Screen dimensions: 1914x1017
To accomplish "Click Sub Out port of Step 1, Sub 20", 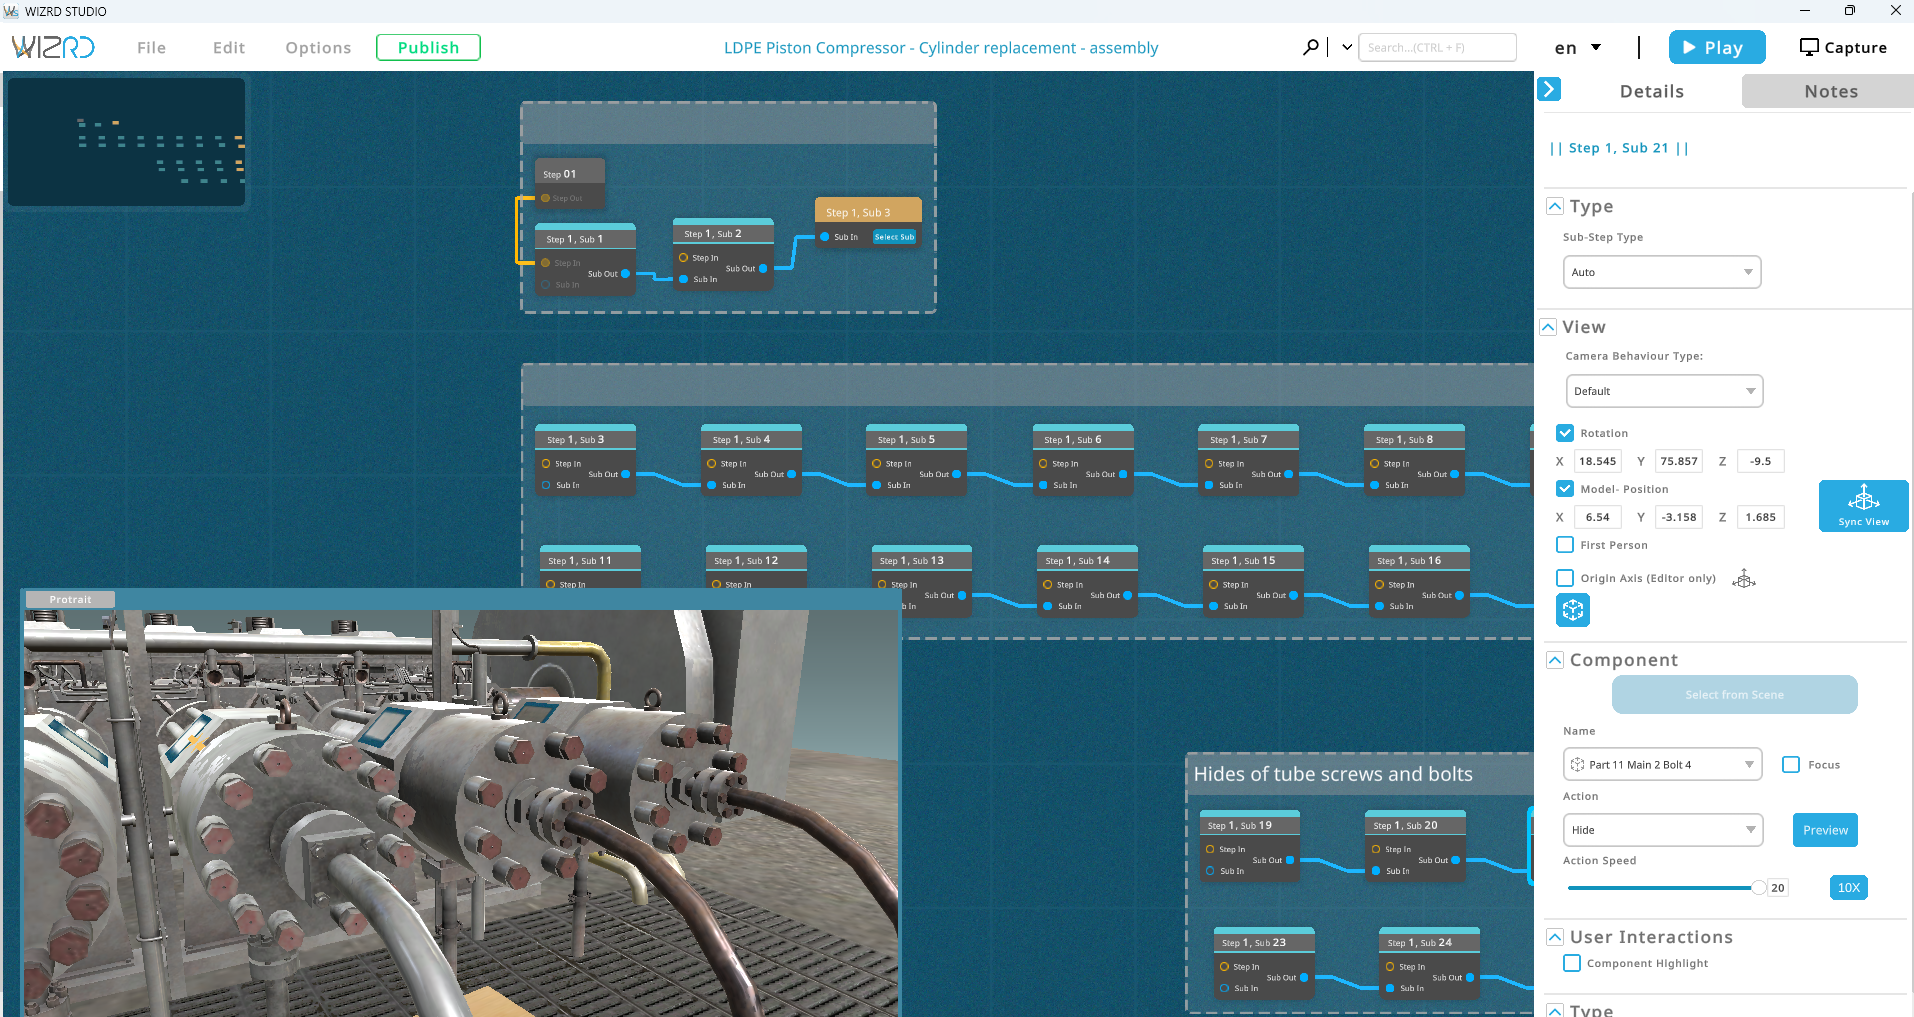I will point(1455,860).
